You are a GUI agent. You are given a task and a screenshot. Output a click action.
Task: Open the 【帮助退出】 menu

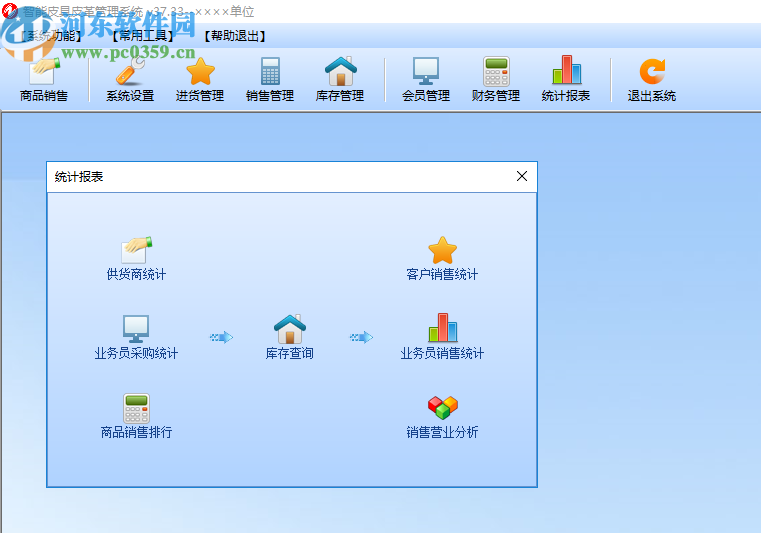click(x=235, y=36)
